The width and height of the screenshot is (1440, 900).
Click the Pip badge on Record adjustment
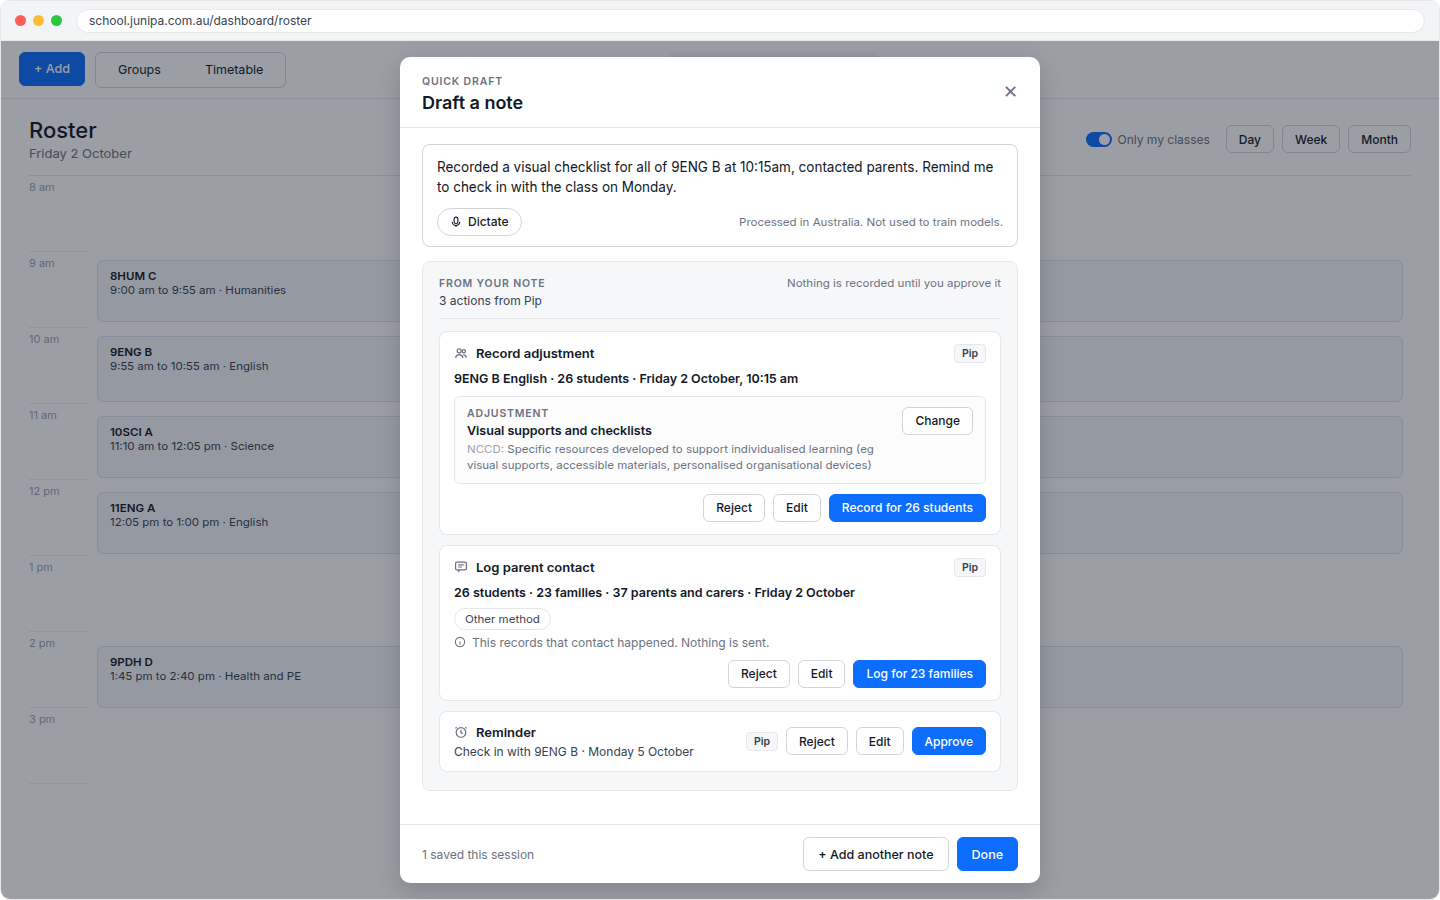[x=970, y=354]
